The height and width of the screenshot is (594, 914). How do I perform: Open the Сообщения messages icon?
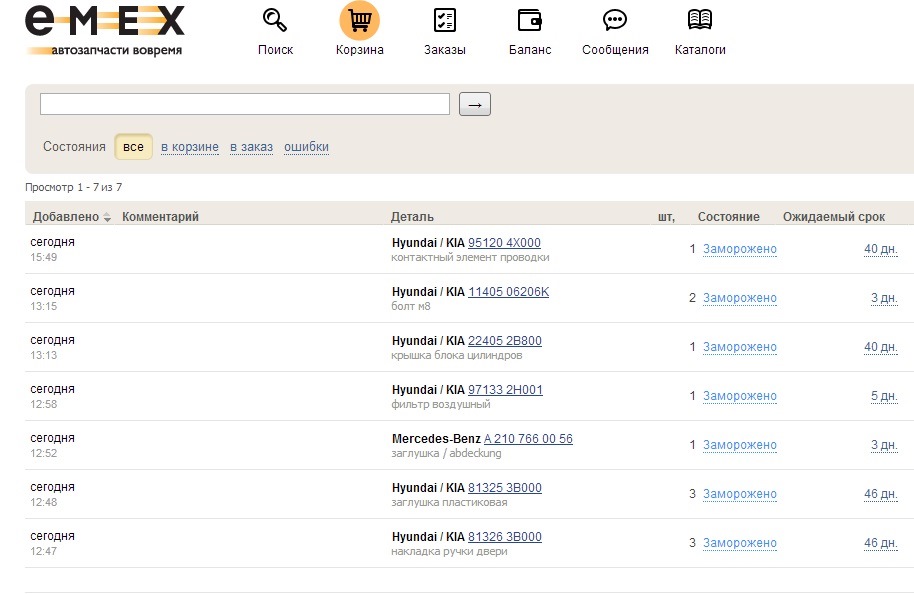coord(615,20)
